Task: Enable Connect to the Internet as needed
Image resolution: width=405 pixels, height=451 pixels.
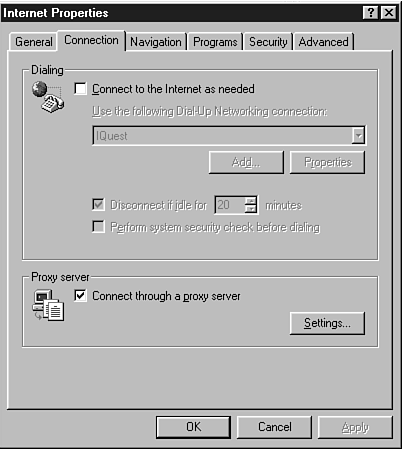Action: tap(80, 89)
